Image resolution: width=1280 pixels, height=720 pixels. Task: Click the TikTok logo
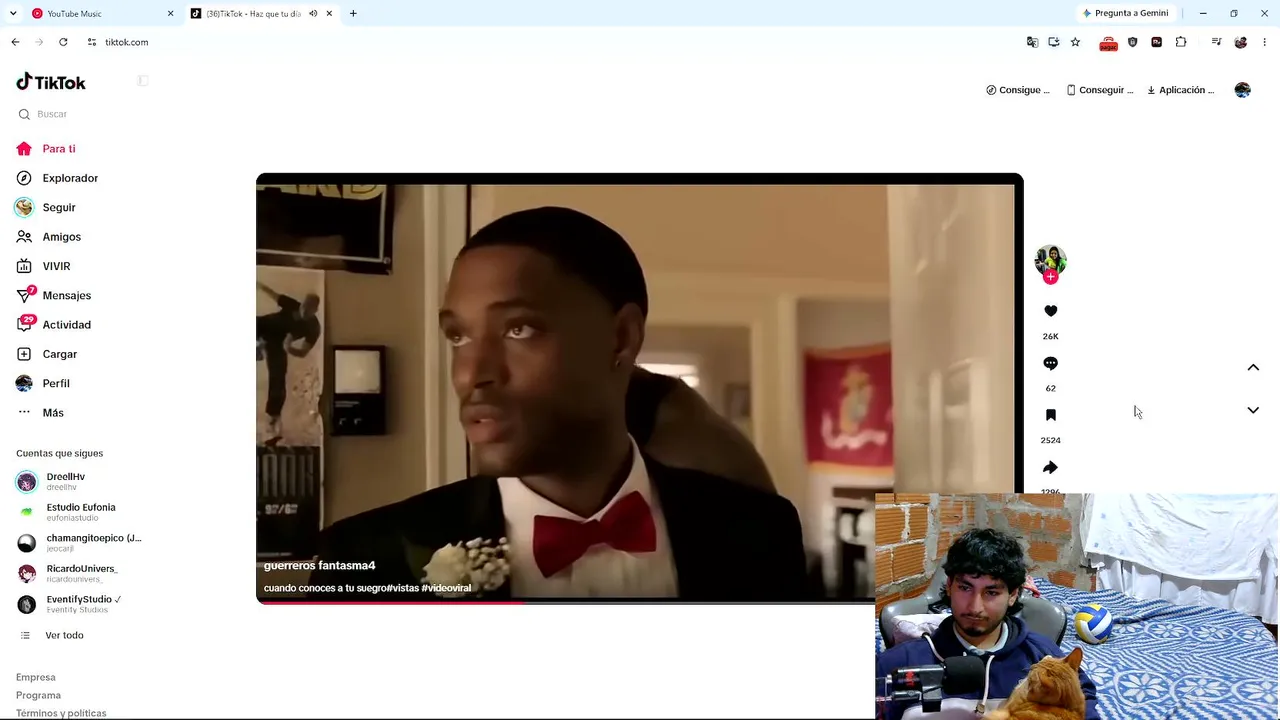(51, 82)
